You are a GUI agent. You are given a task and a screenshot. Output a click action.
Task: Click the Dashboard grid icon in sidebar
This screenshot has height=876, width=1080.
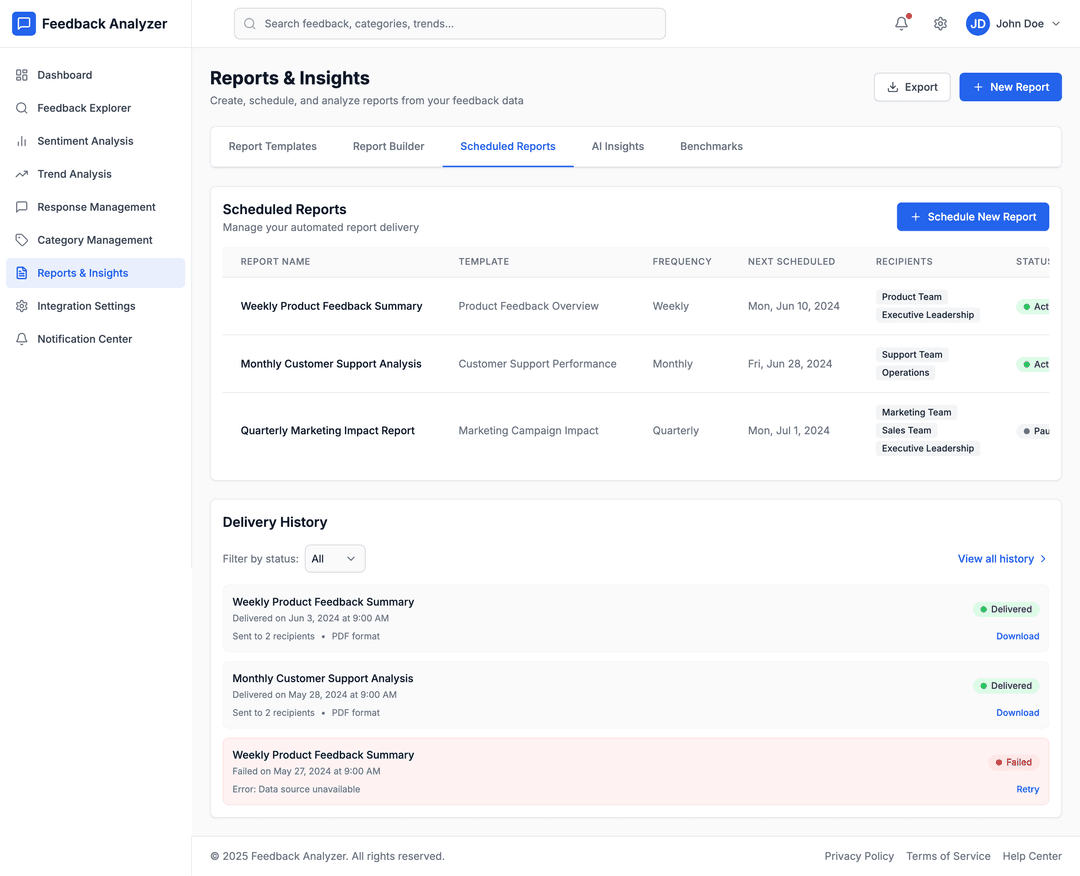(x=22, y=75)
